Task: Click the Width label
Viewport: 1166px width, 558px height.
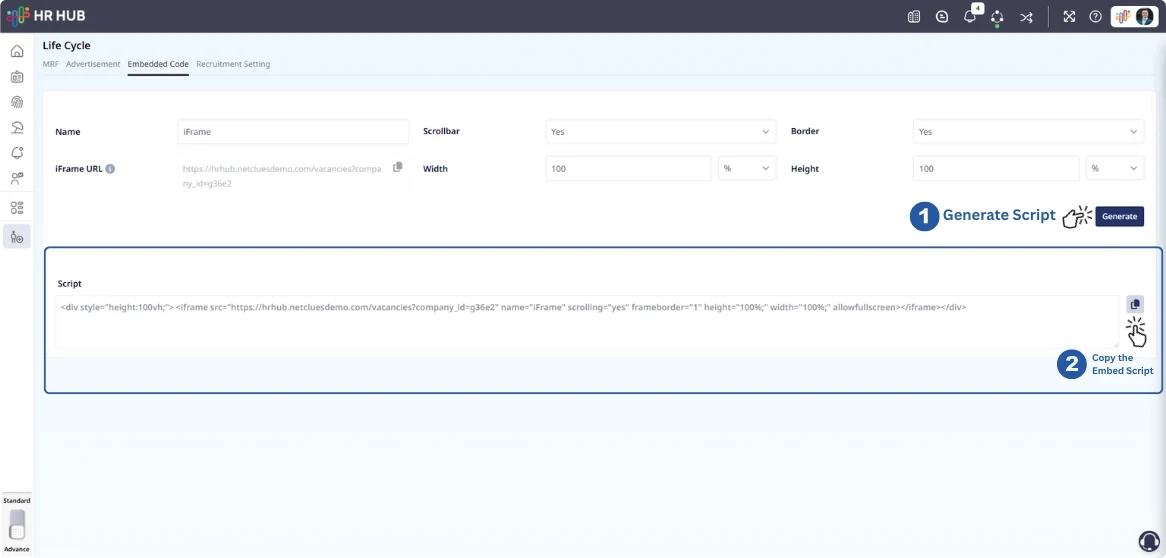Action: tap(436, 169)
